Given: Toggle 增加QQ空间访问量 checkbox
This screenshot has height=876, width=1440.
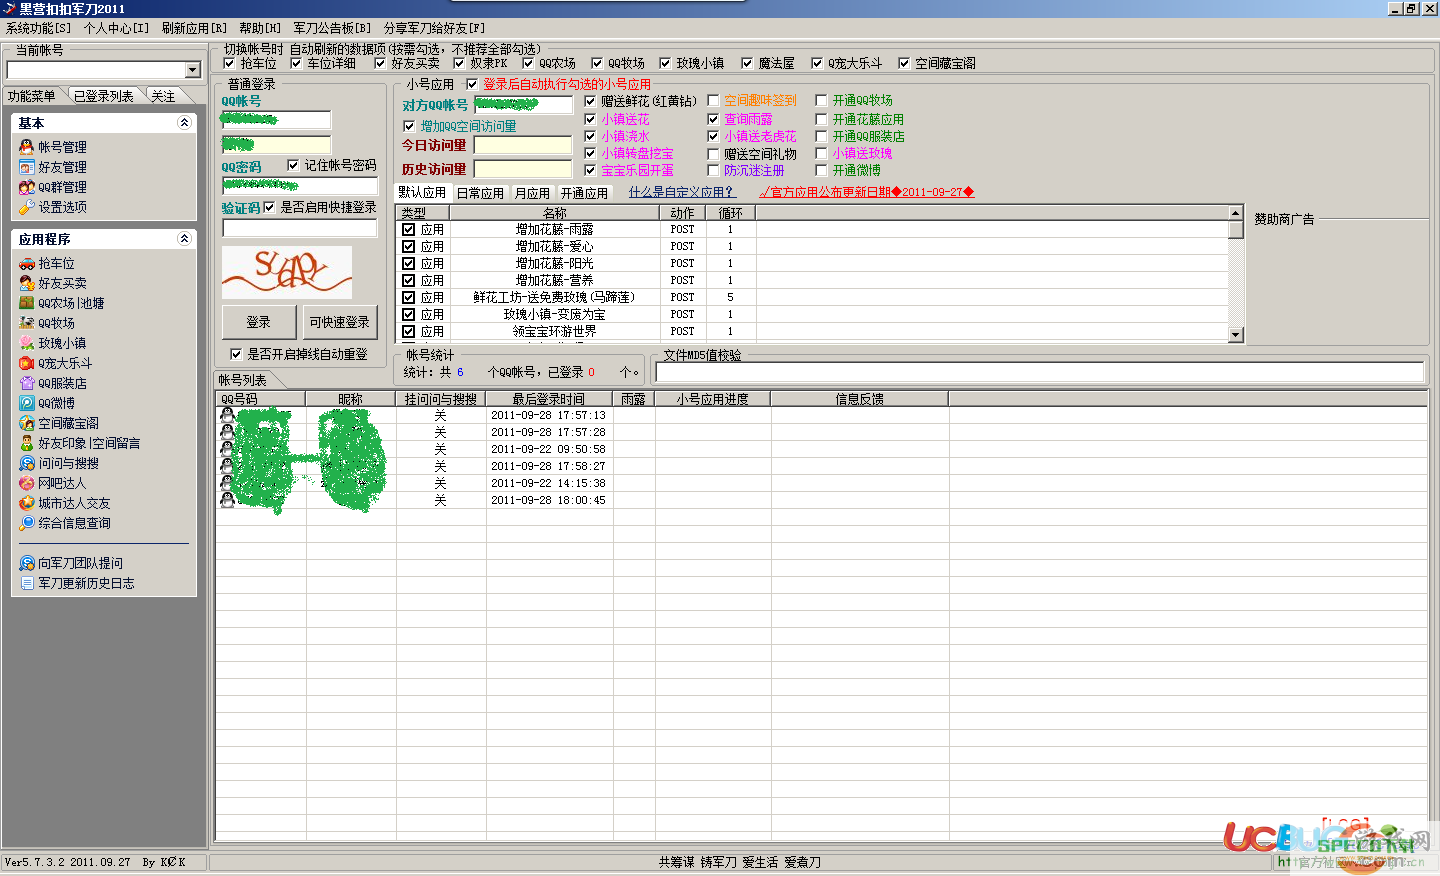Looking at the screenshot, I should (409, 126).
